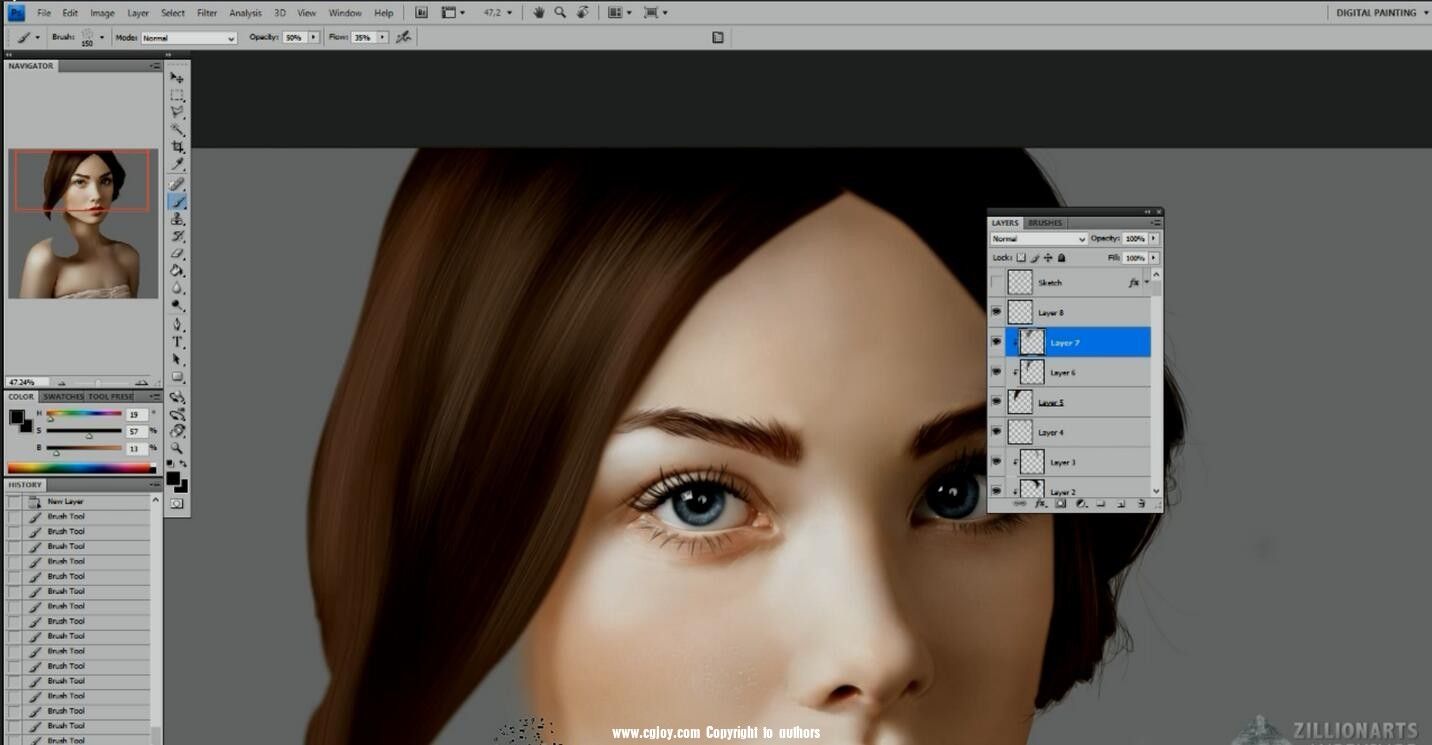The width and height of the screenshot is (1432, 745).
Task: Select the Blur tool
Action: [177, 288]
